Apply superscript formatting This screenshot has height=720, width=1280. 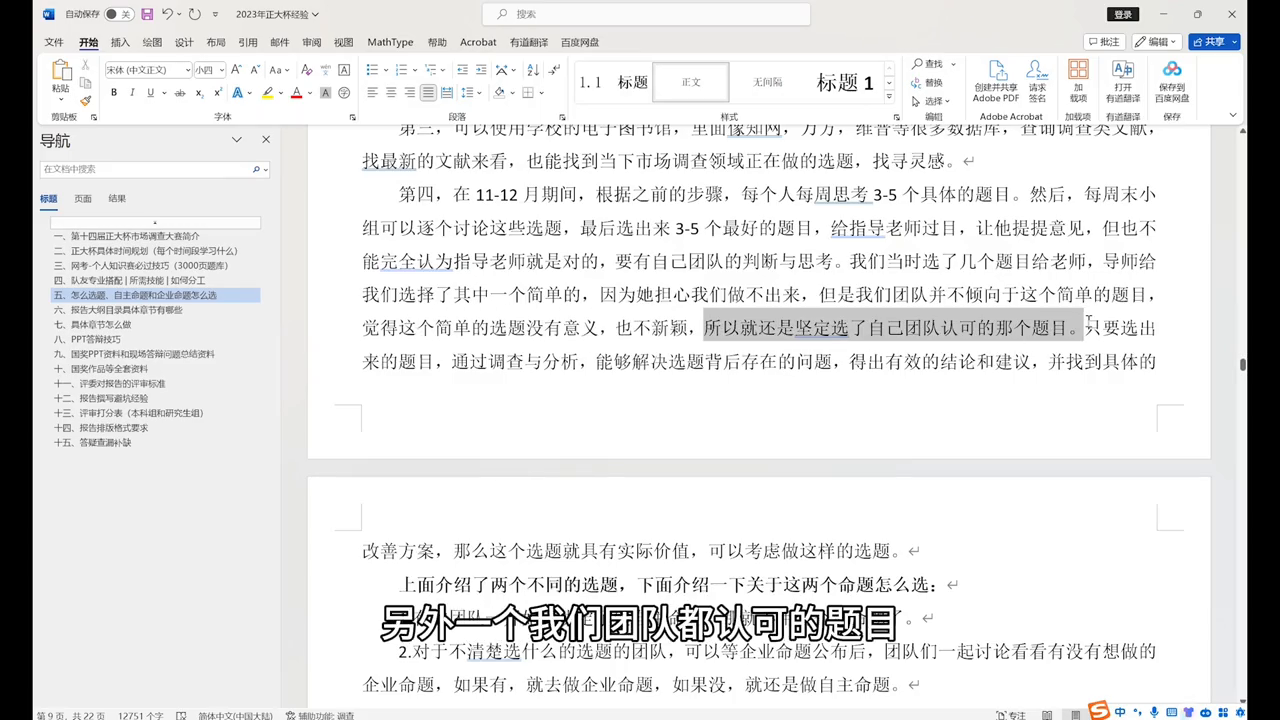click(218, 93)
